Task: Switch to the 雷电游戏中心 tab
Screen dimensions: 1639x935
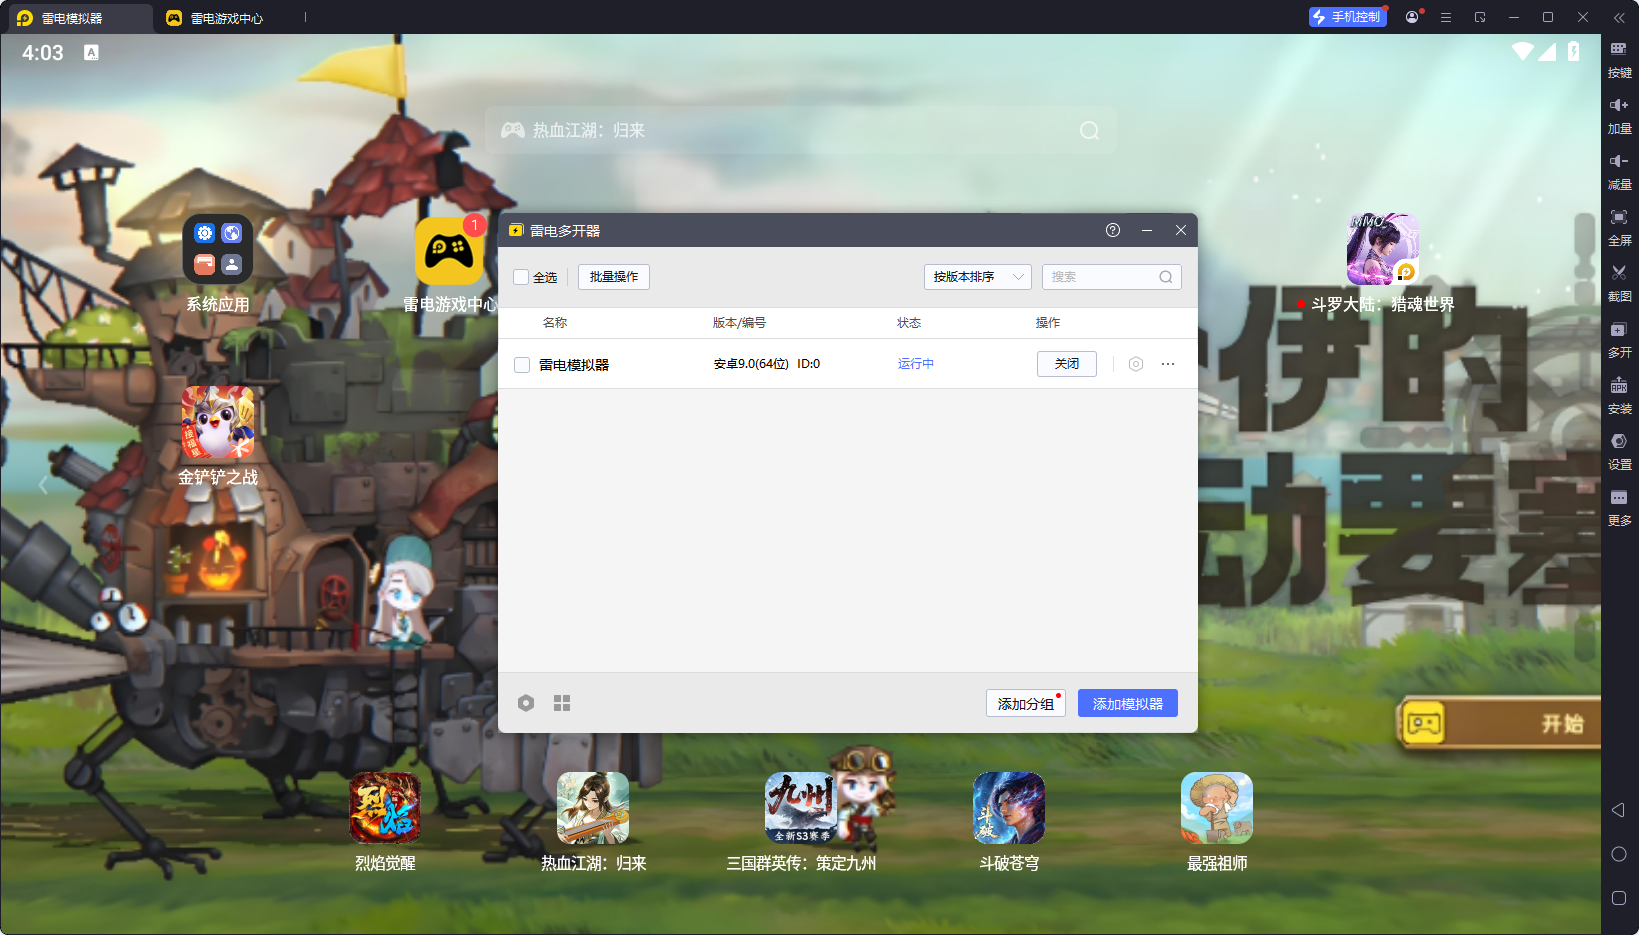Action: point(227,18)
